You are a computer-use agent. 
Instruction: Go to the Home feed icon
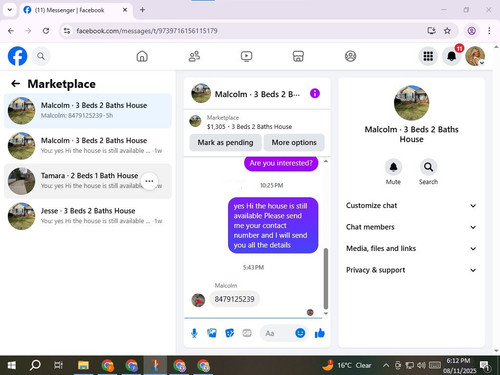click(x=142, y=56)
